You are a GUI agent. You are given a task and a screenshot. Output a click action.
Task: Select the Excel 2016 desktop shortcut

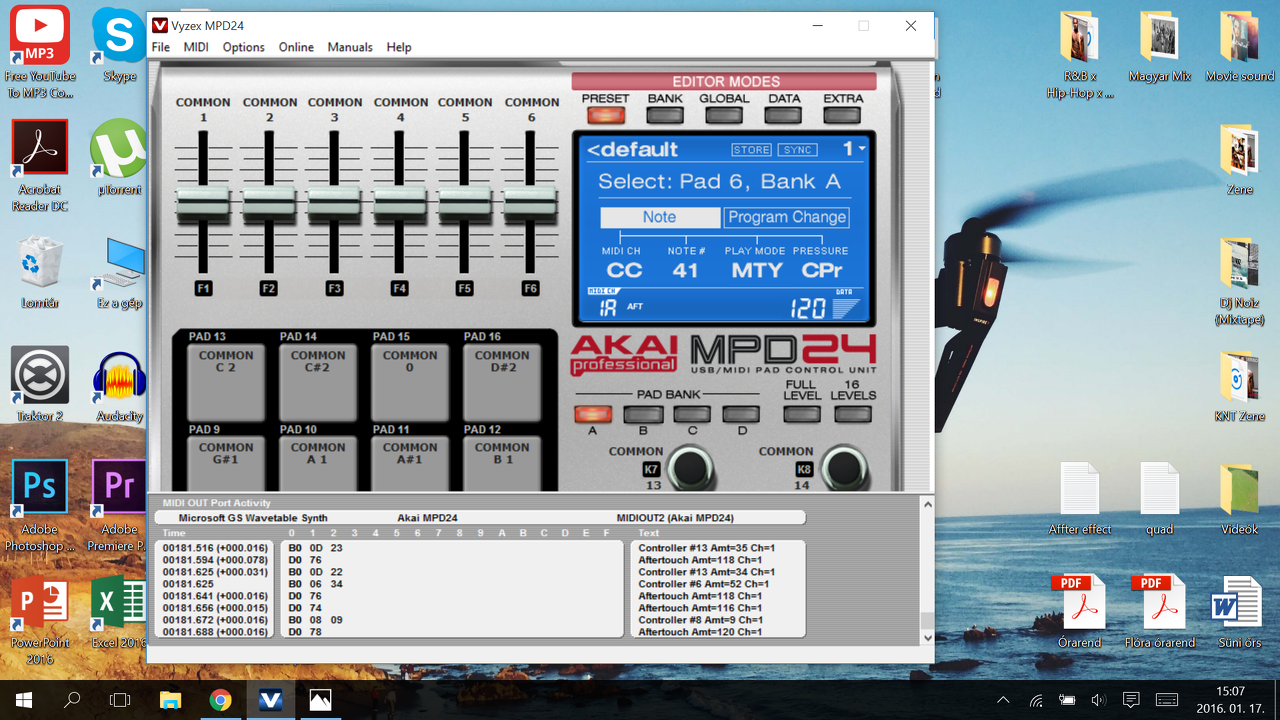tap(119, 612)
